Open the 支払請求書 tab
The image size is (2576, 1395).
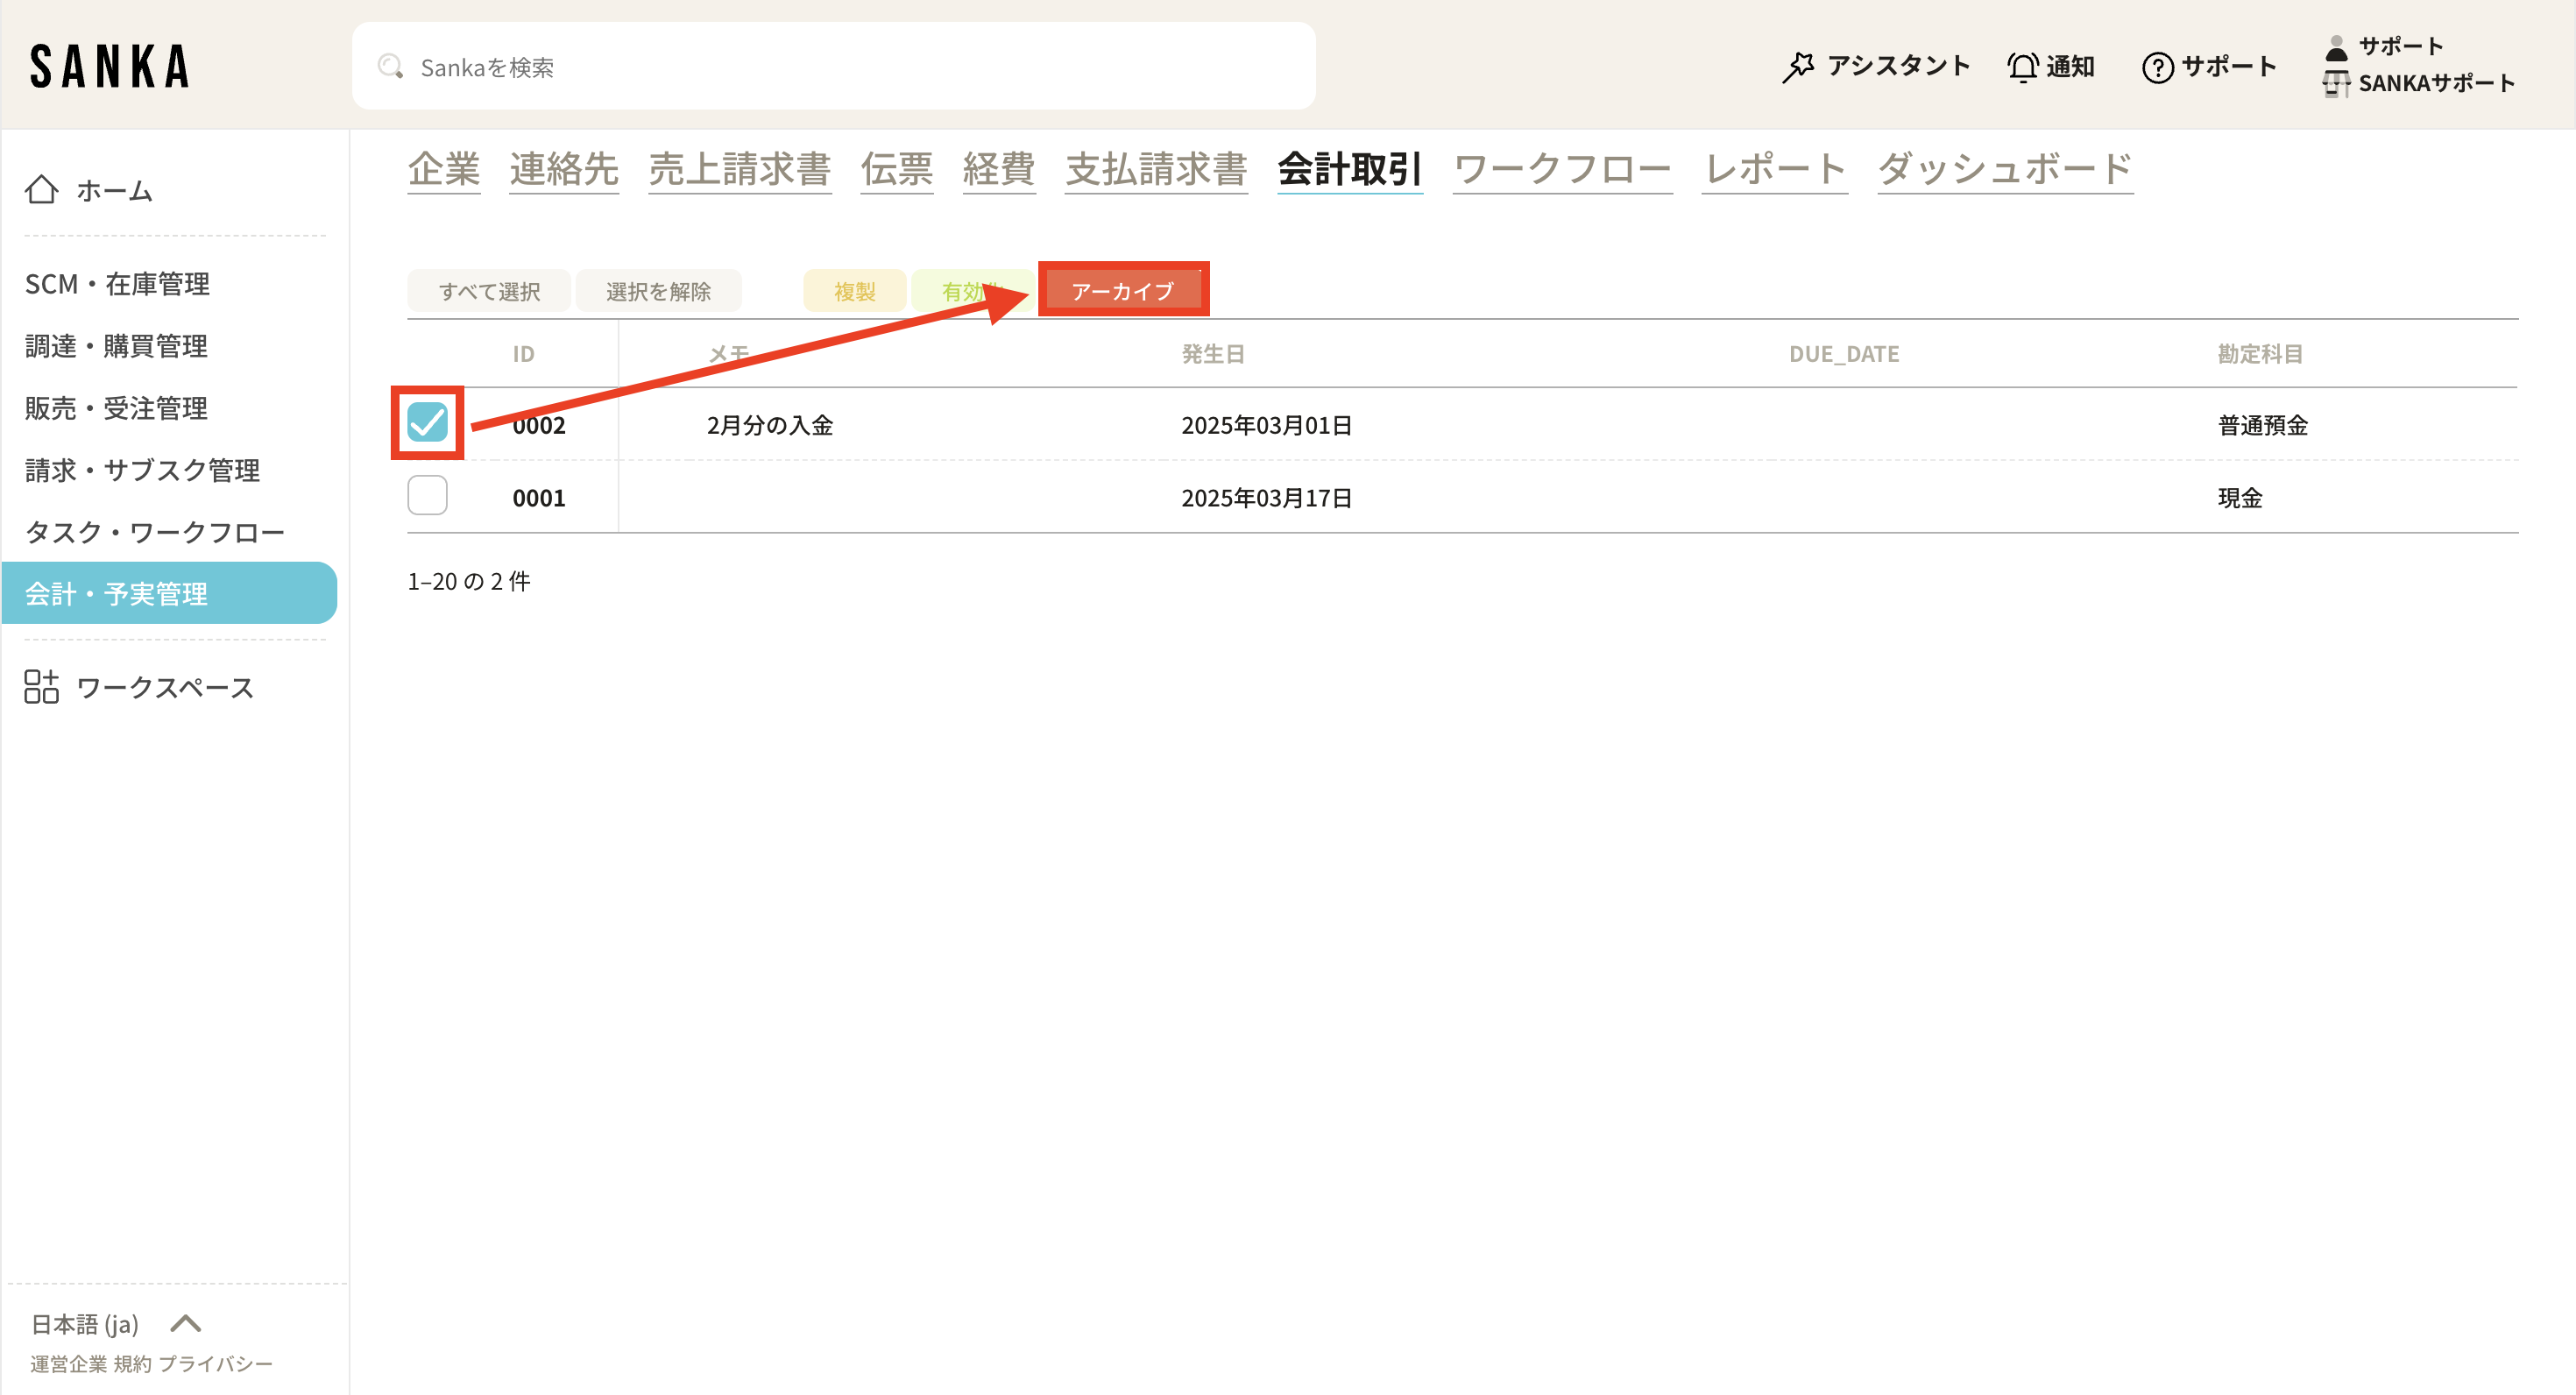(1155, 168)
